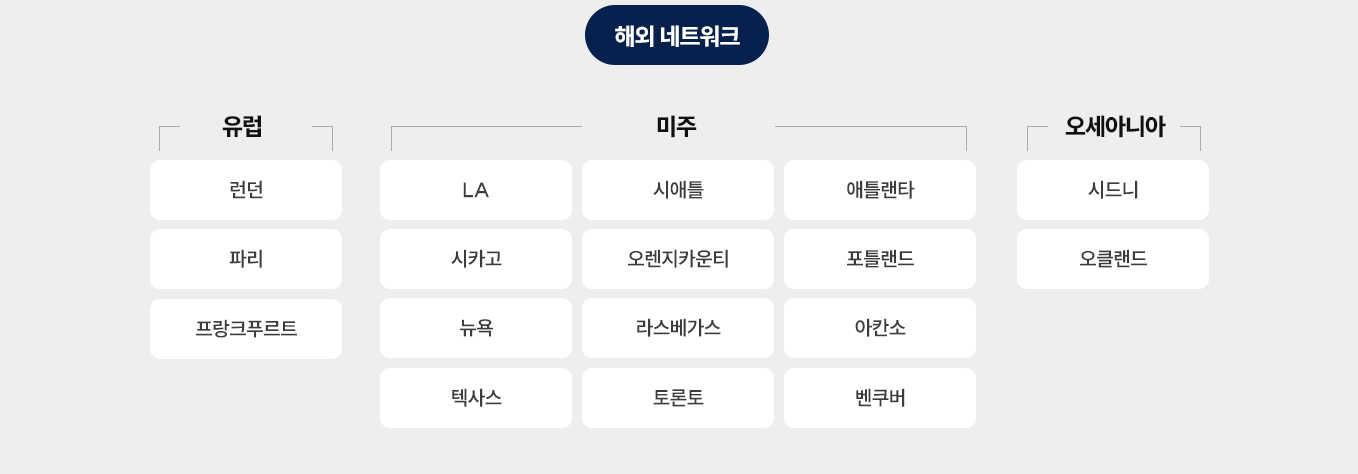
Task: Choose the 프랑크푸르트 location box
Action: (x=246, y=329)
